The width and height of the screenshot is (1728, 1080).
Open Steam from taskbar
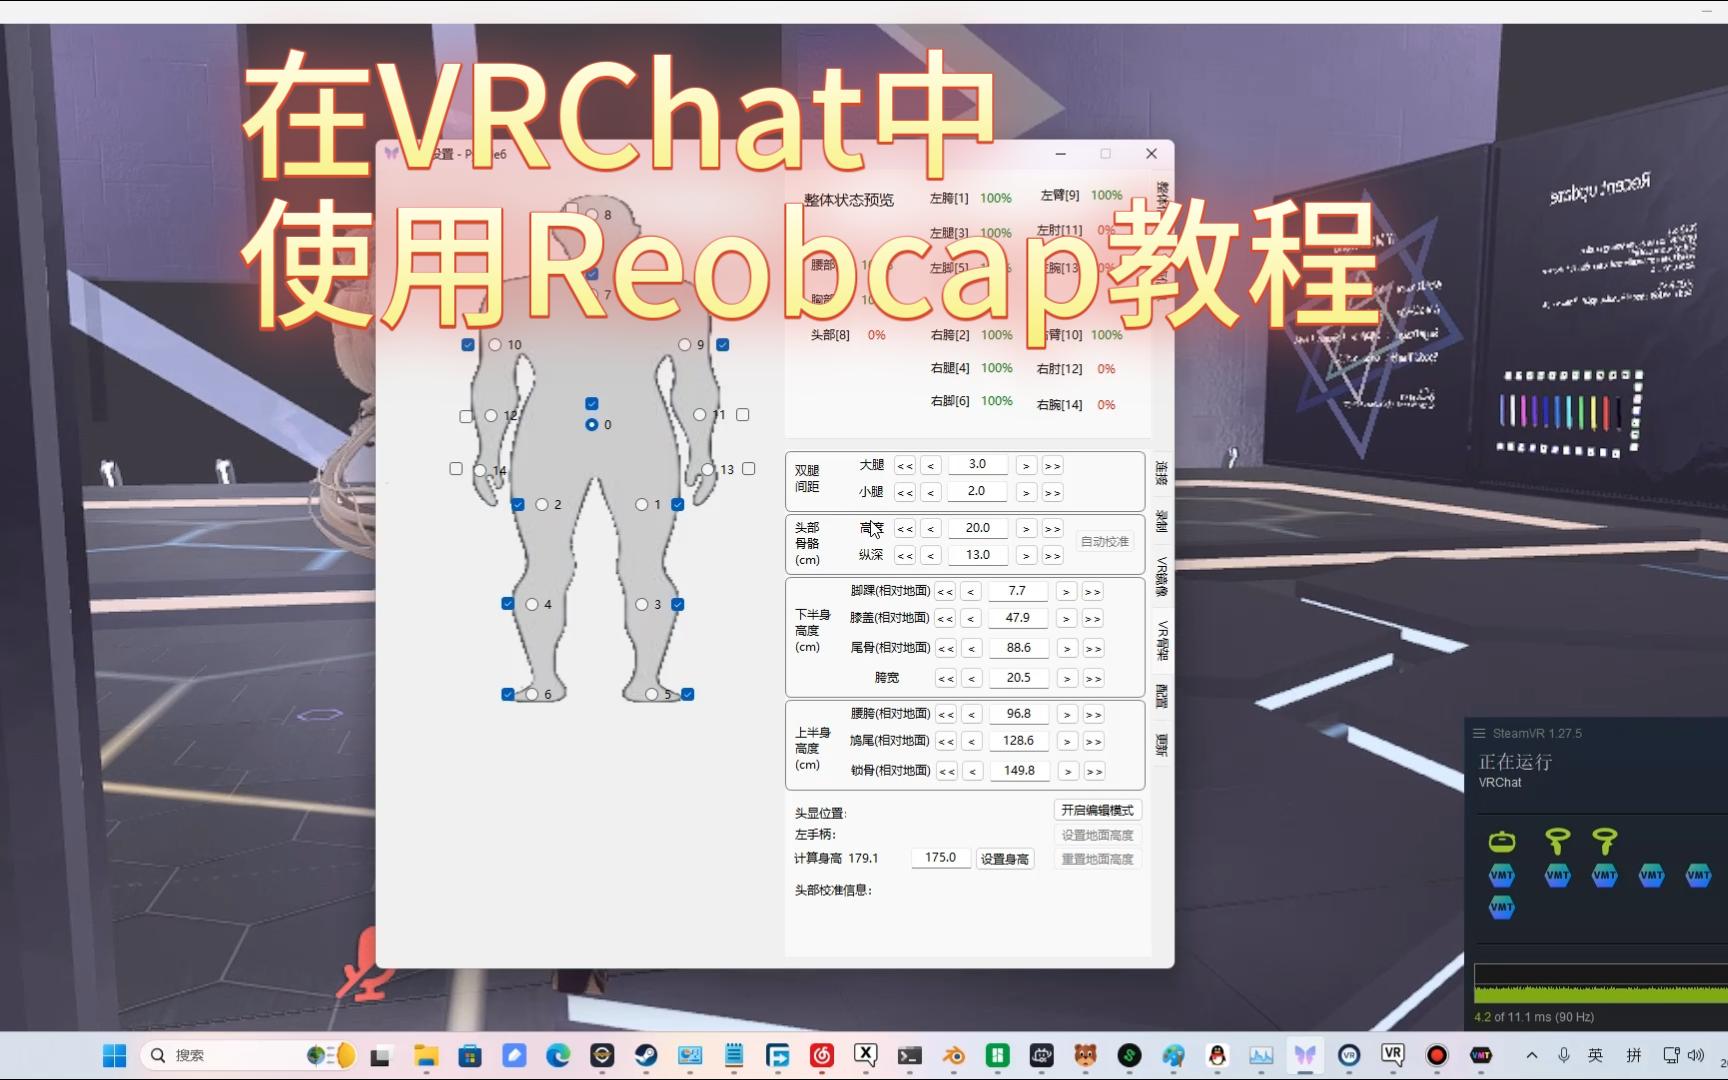(646, 1055)
